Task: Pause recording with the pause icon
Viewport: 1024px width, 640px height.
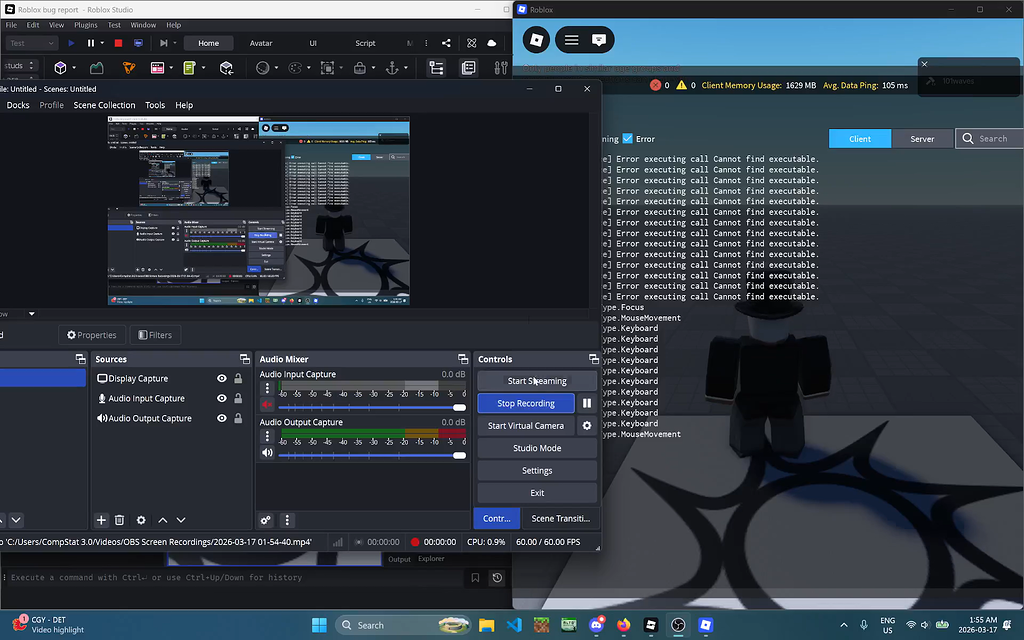Action: tap(587, 403)
